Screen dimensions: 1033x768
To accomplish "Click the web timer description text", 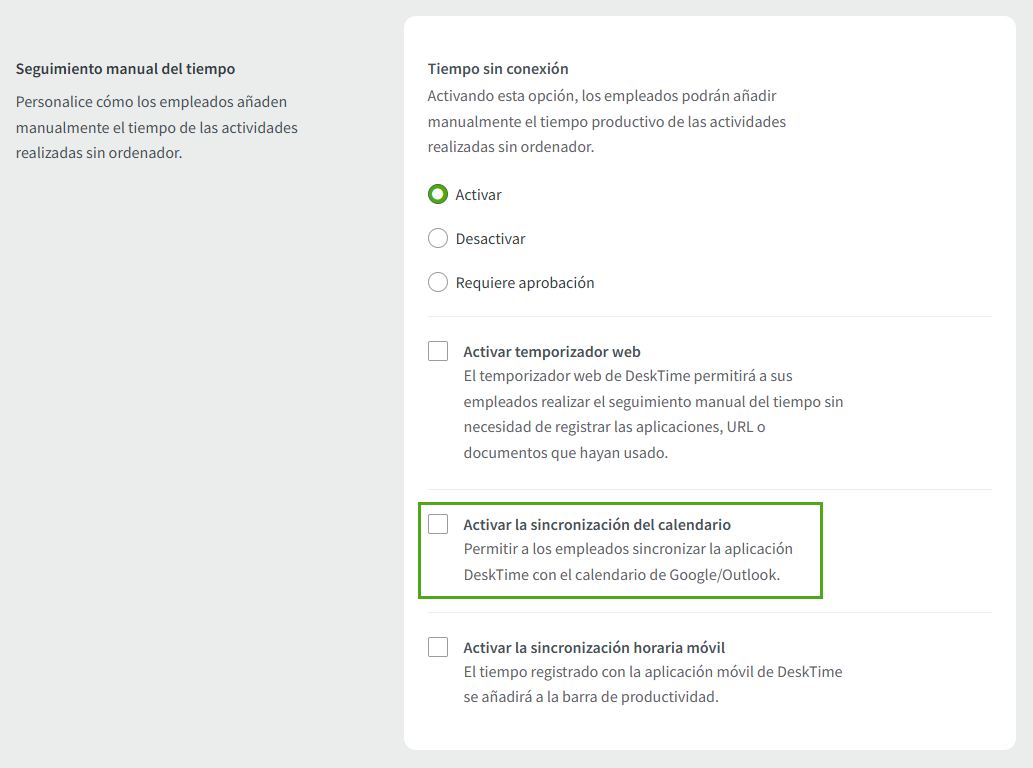I will point(653,413).
